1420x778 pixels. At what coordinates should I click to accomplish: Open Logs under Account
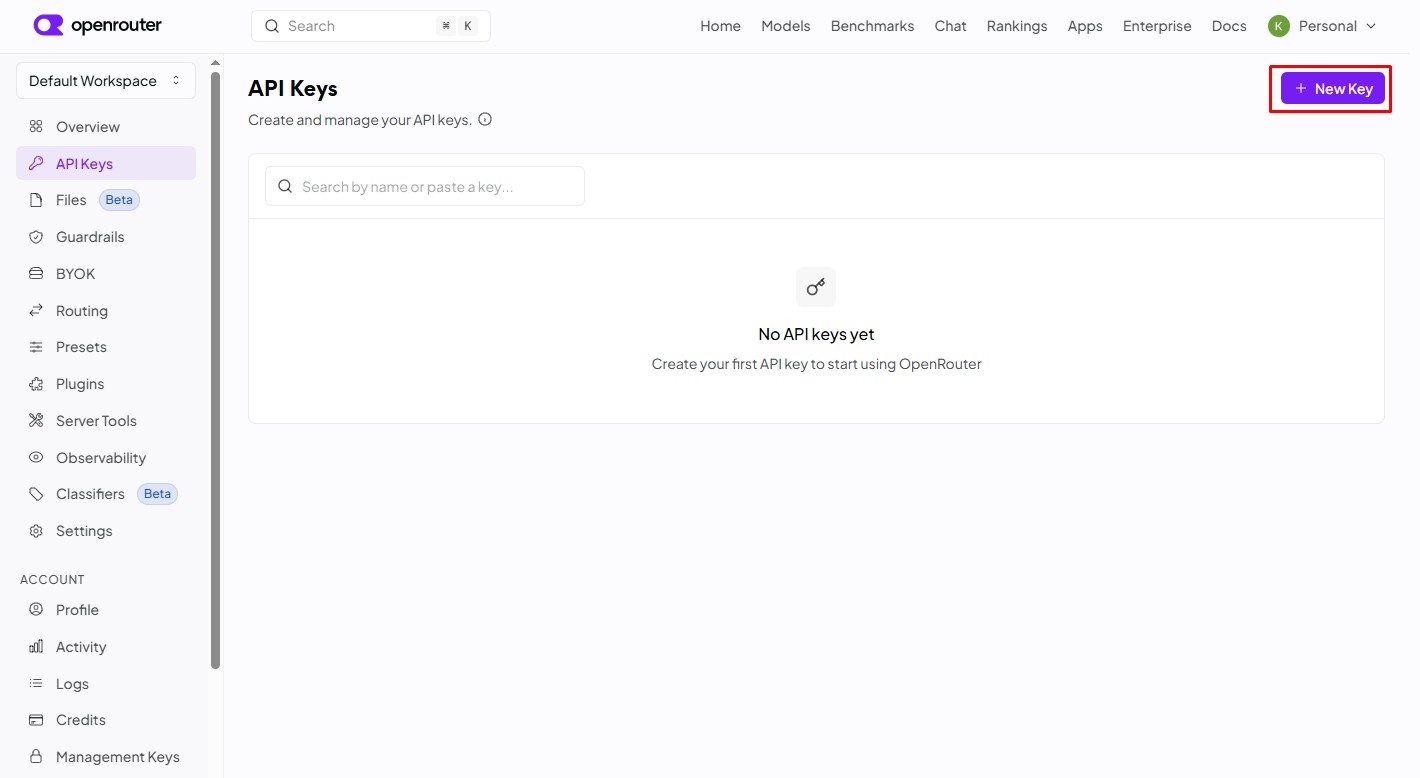[106, 684]
